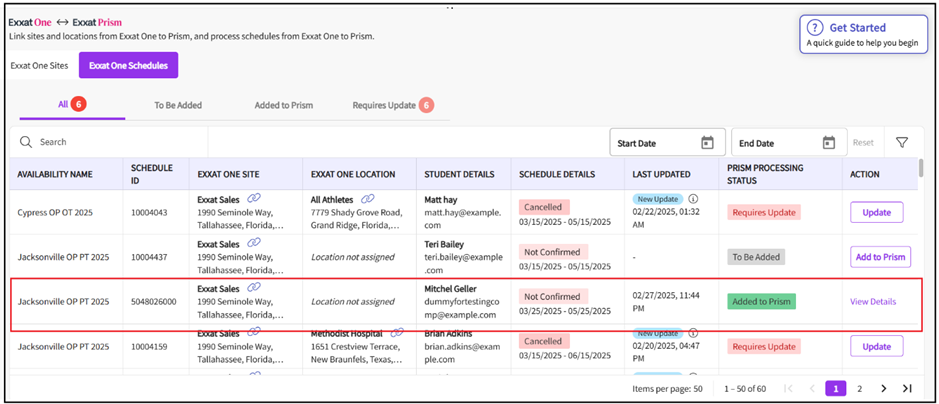Open the Start Date calendar icon
Viewport: 939px width, 404px height.
(707, 143)
